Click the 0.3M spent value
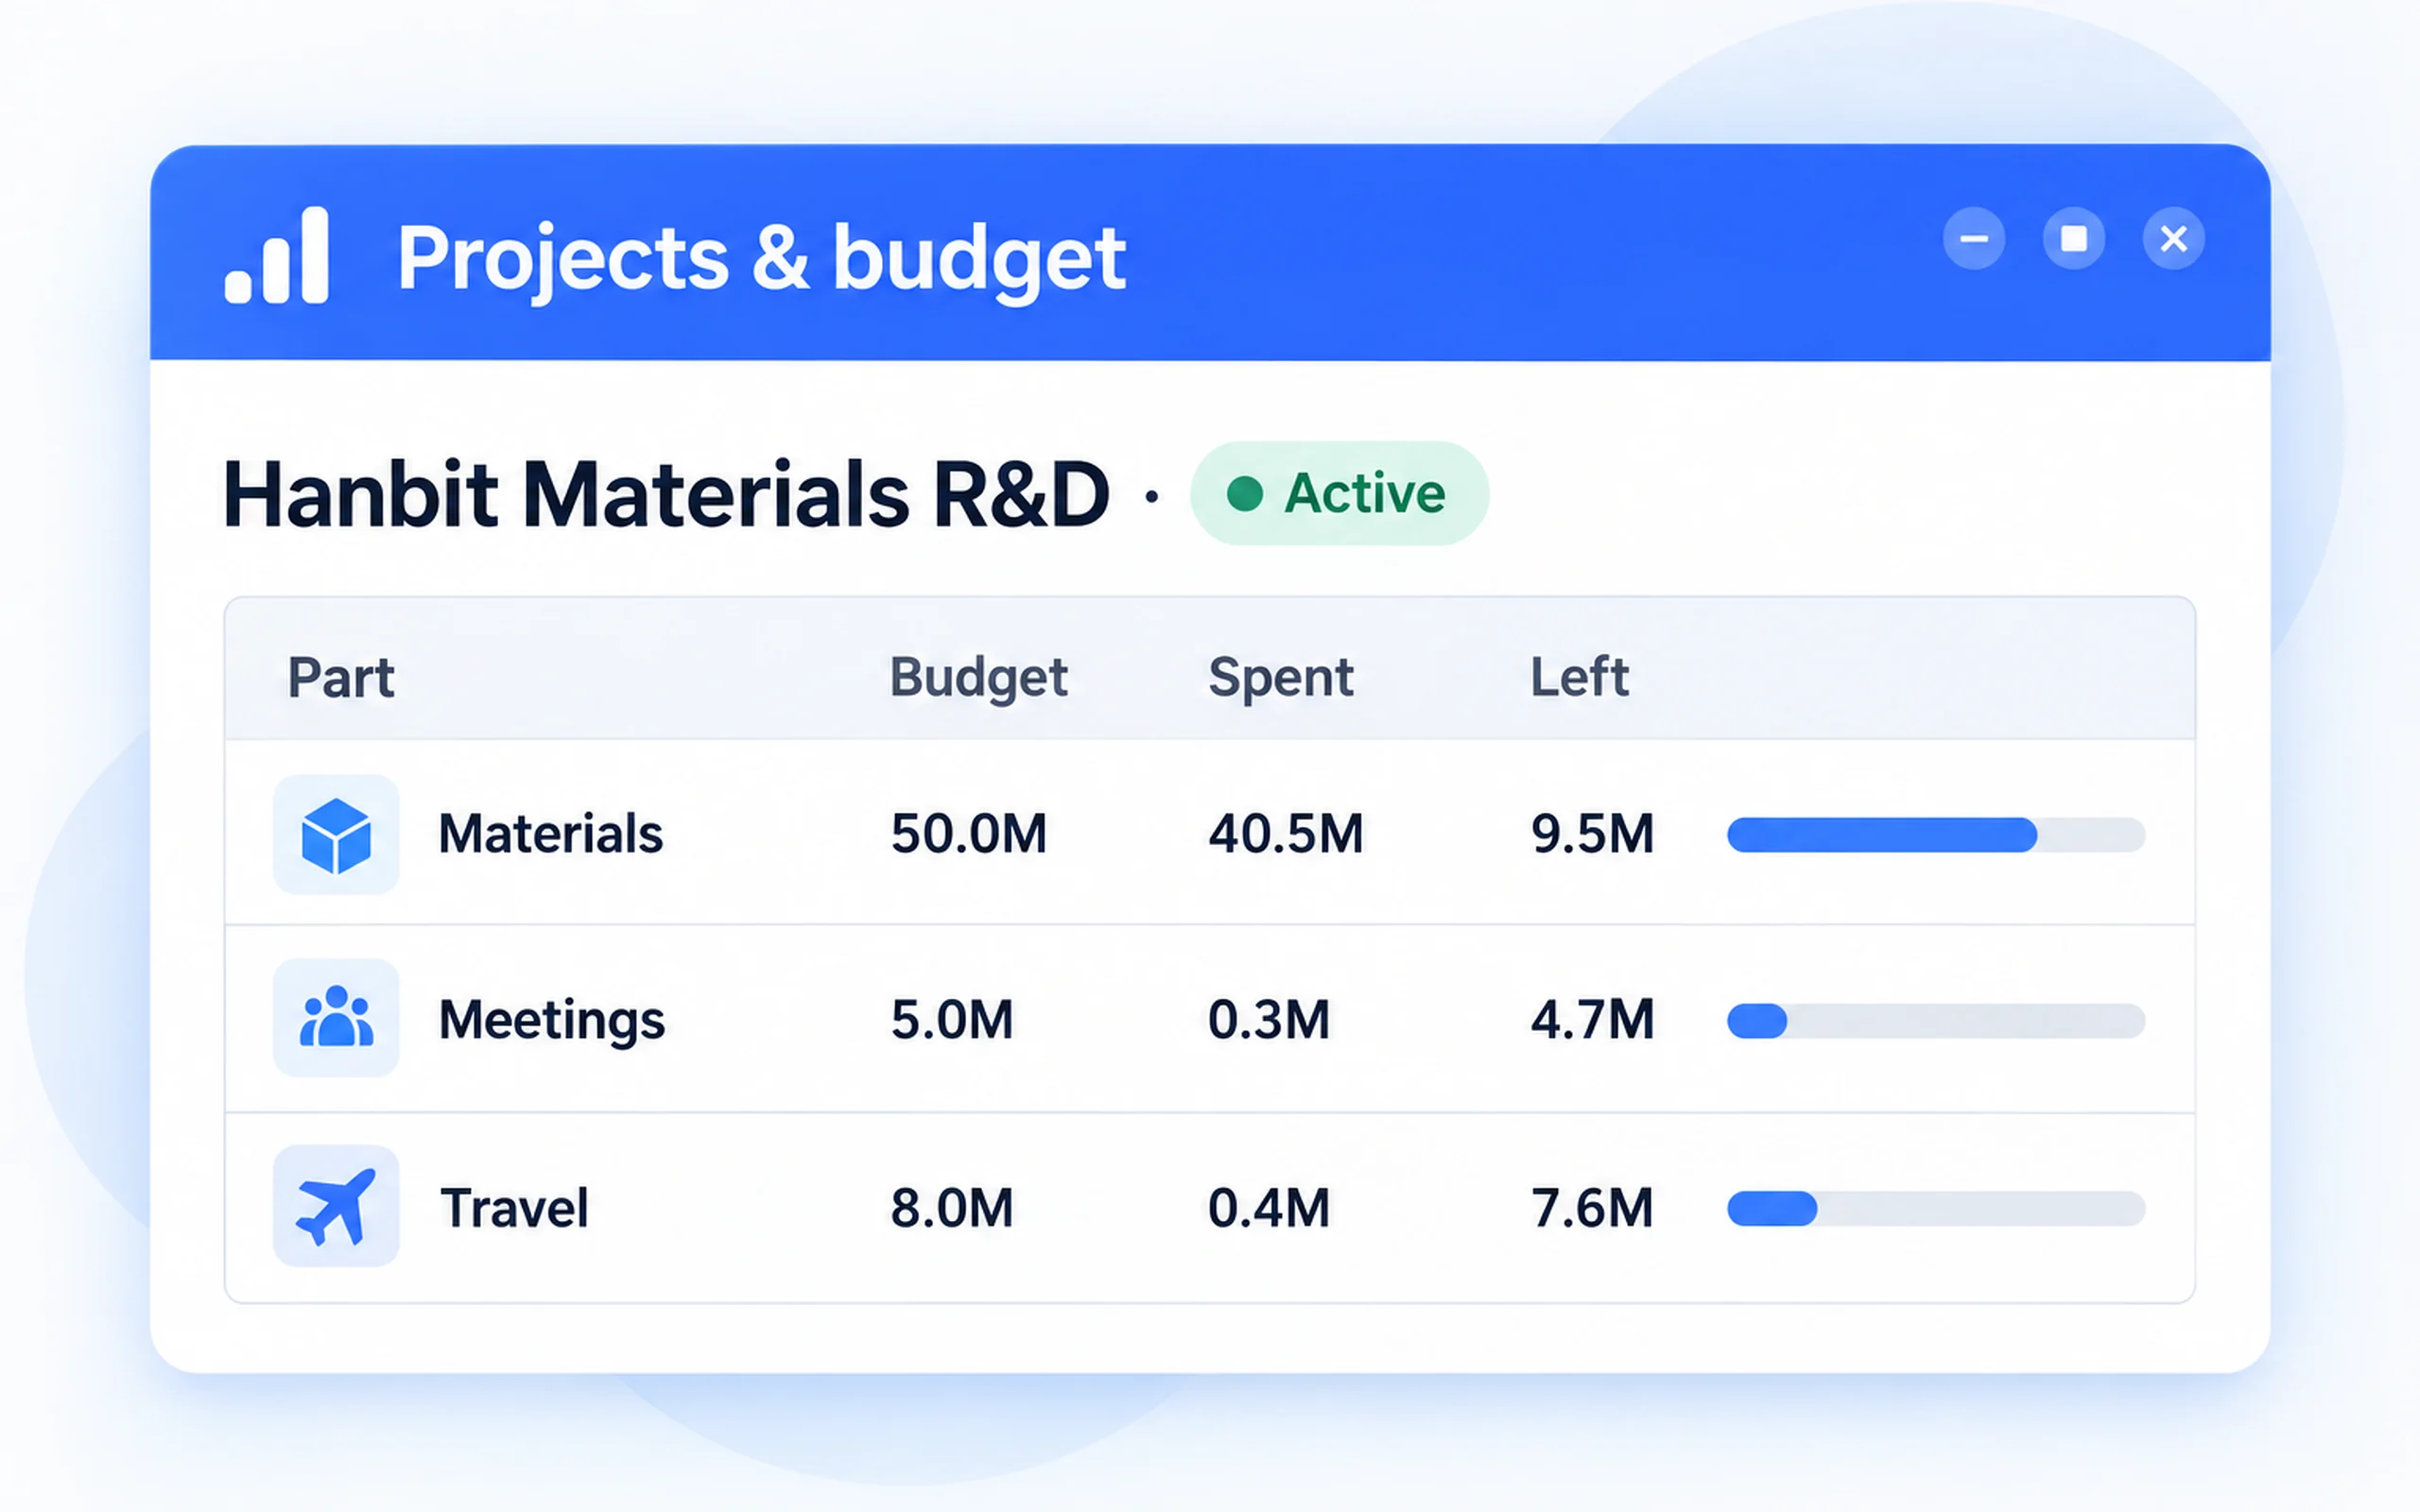This screenshot has width=2420, height=1512. [1269, 1020]
